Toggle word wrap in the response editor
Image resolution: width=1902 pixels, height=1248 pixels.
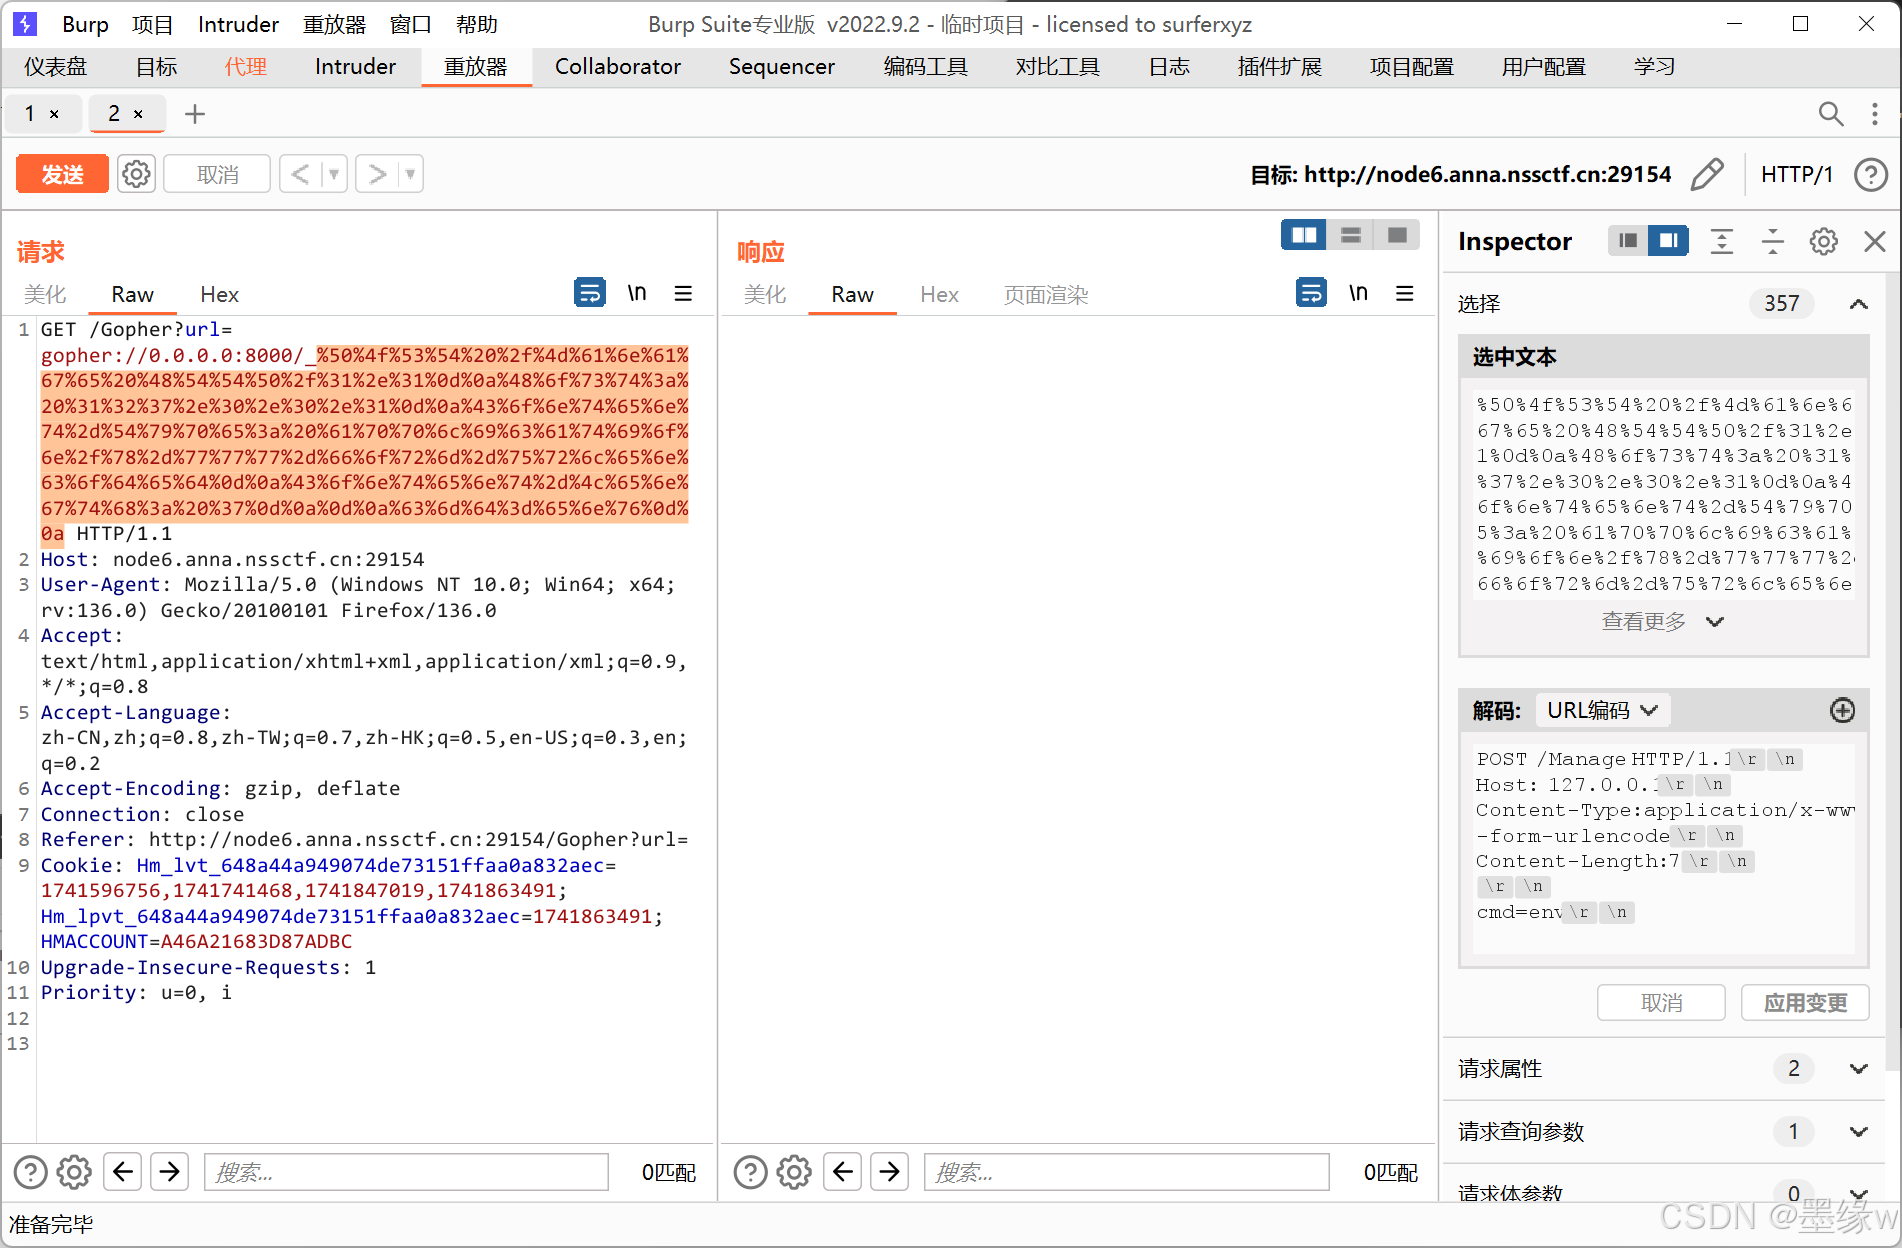1311,293
